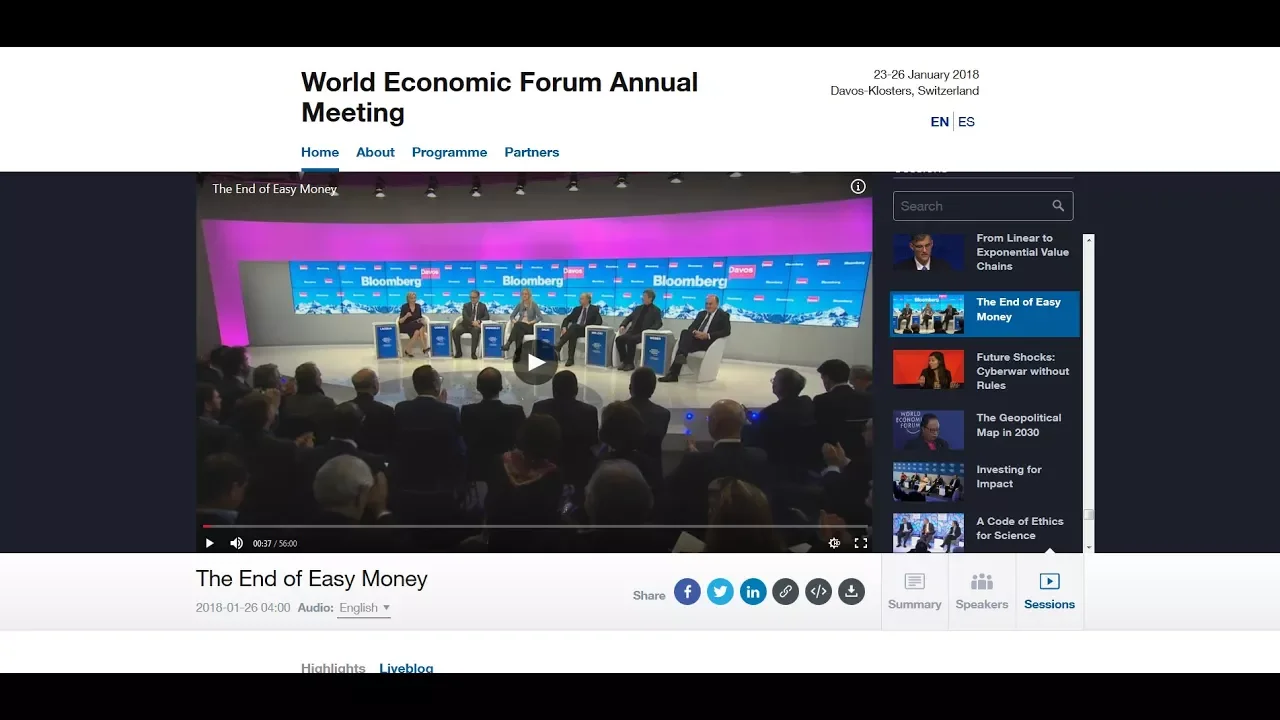Click the search magnifier icon in sessions

point(1058,206)
